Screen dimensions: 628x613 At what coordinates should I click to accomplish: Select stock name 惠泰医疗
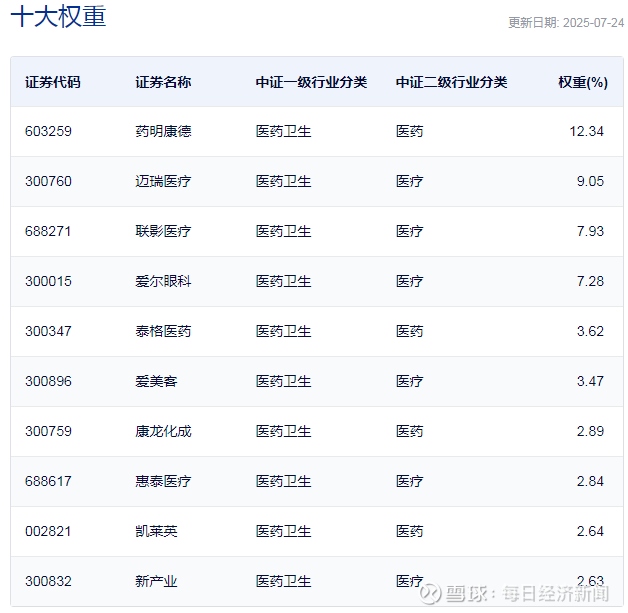163,481
